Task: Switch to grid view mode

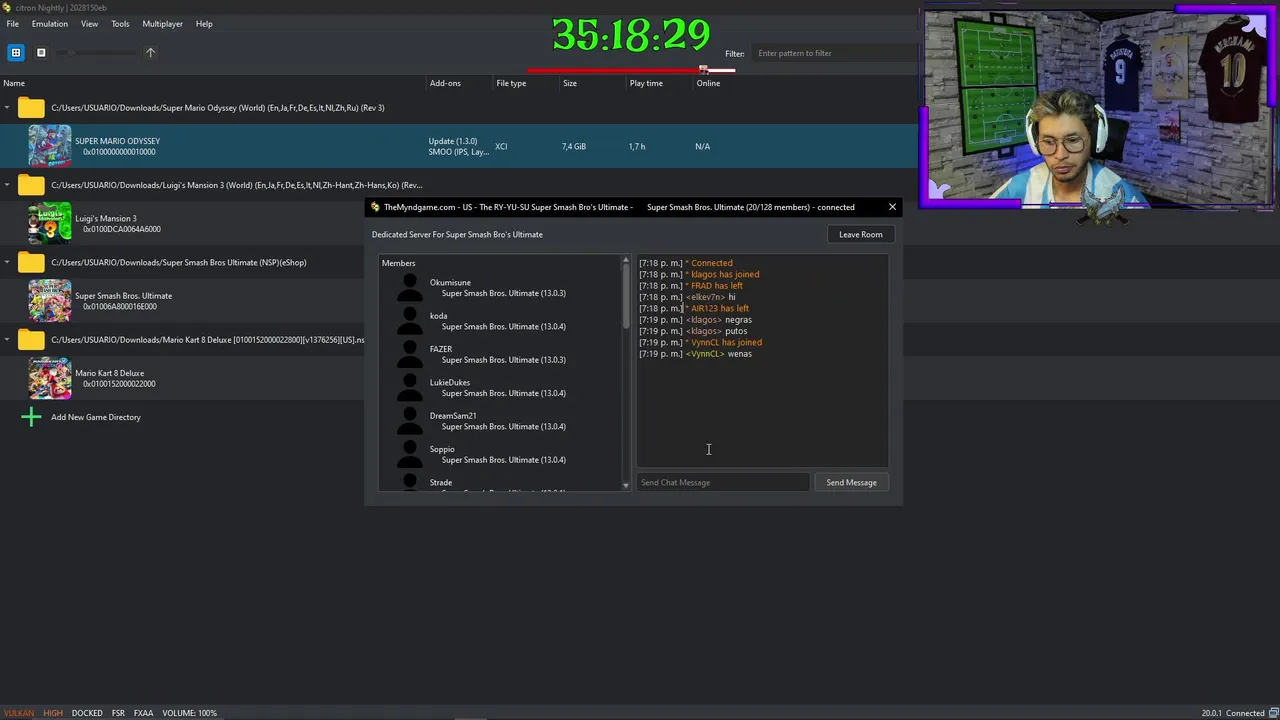Action: [16, 52]
